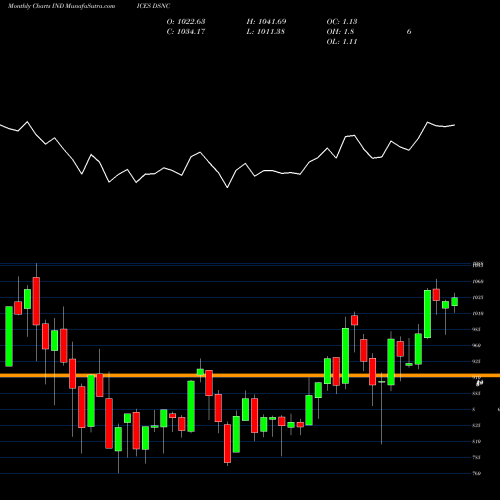Select the high value "H: 1041.69"
This screenshot has height=500, width=500.
pos(266,22)
